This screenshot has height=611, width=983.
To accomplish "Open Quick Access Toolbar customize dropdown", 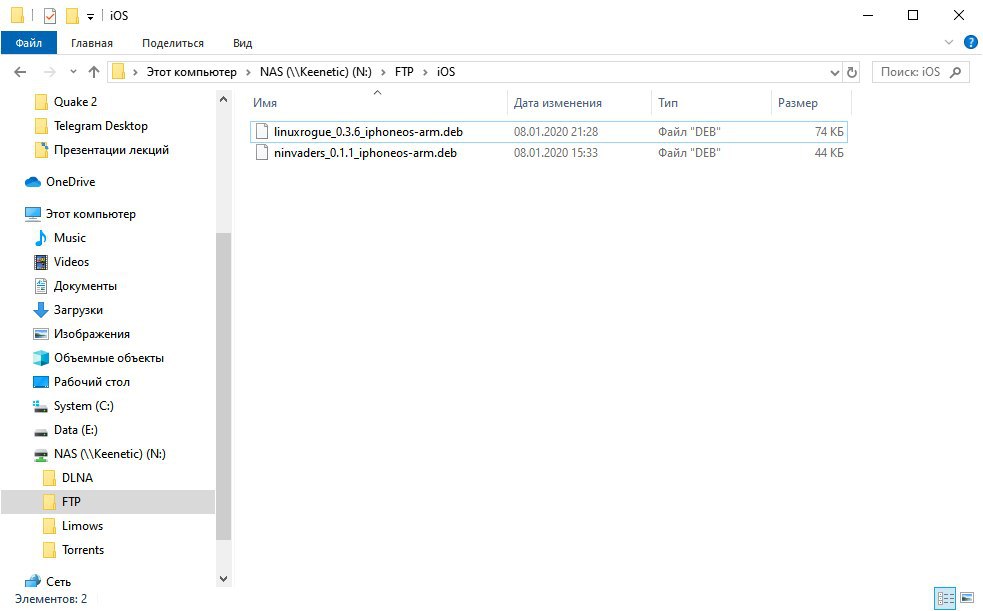I will [90, 16].
